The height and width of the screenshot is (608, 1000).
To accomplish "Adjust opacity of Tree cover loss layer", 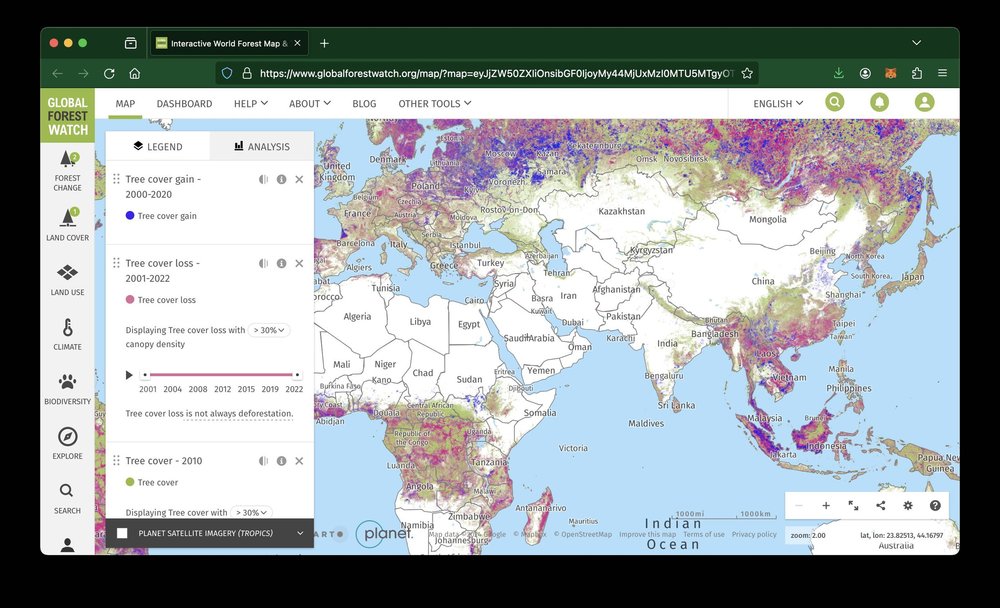I will (x=263, y=263).
